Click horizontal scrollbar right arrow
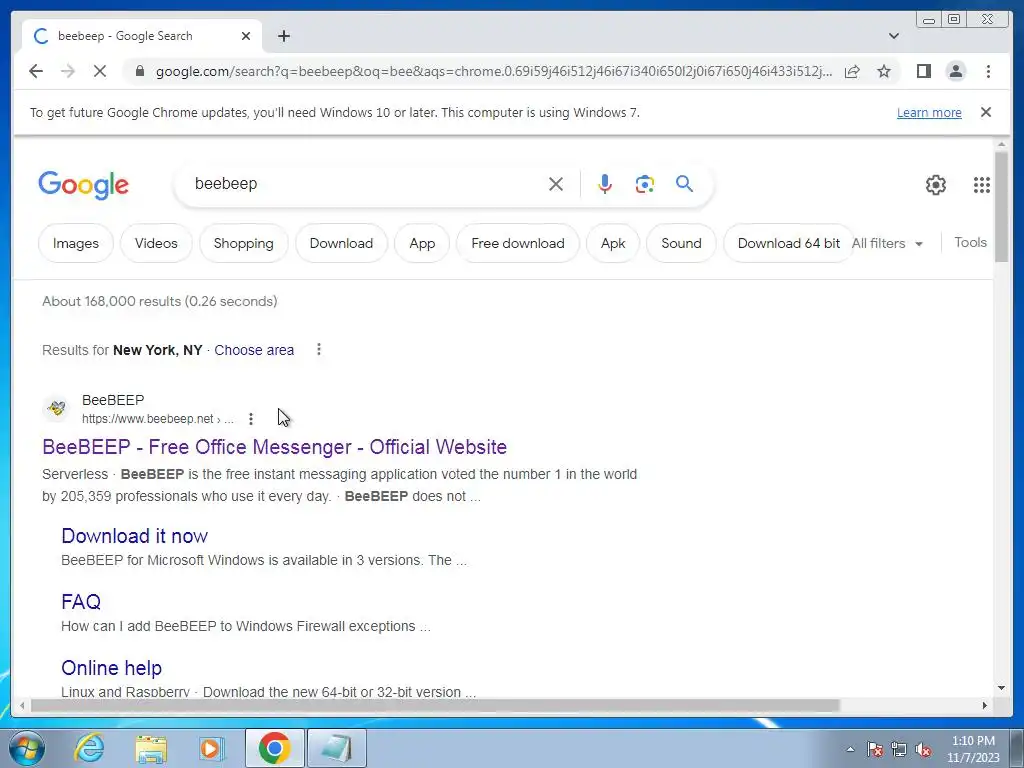The width and height of the screenshot is (1024, 768). point(985,705)
